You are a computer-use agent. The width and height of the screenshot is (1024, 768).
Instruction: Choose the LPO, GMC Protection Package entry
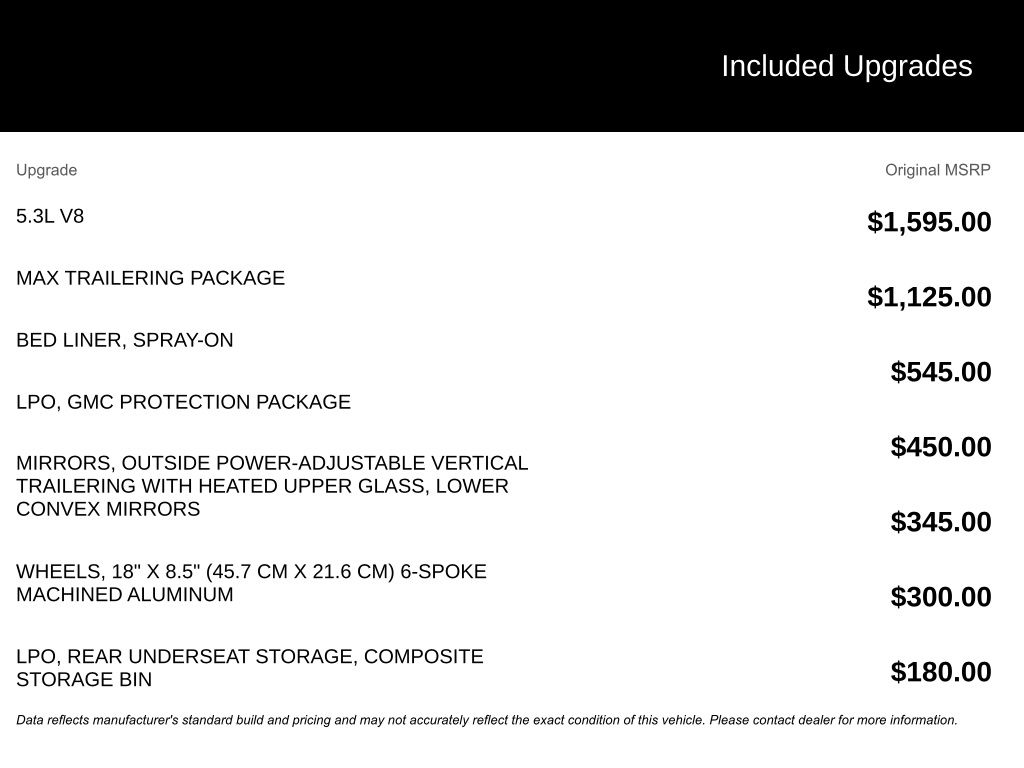pos(183,402)
